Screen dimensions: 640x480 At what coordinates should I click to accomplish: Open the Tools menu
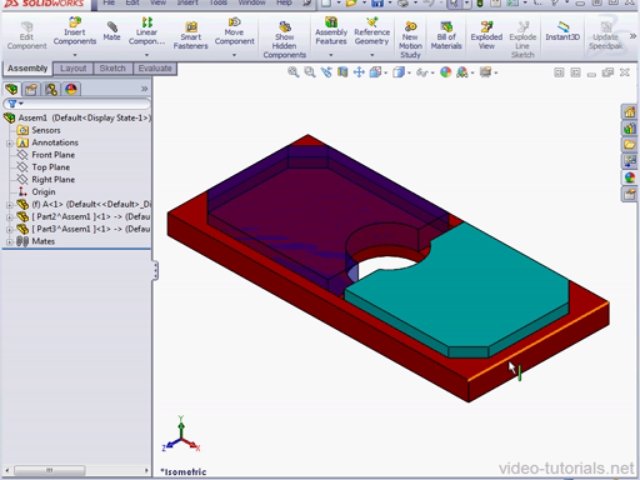(x=218, y=3)
